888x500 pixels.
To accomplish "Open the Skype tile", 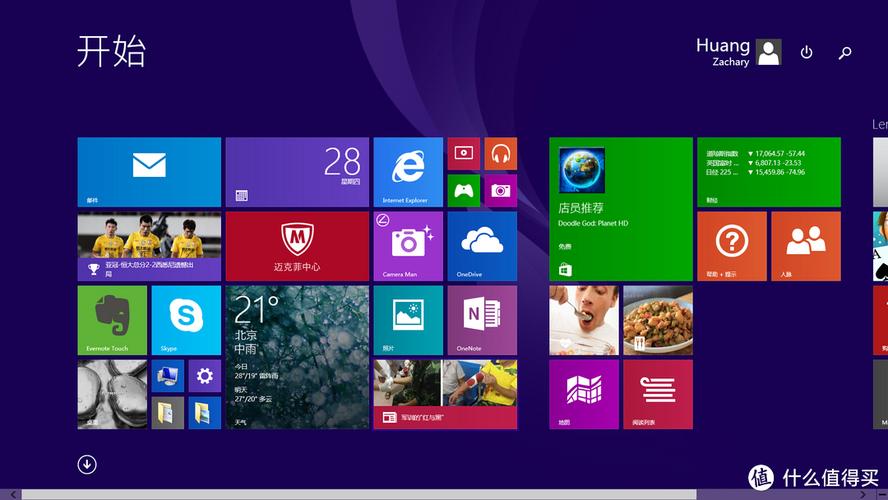I will click(186, 320).
